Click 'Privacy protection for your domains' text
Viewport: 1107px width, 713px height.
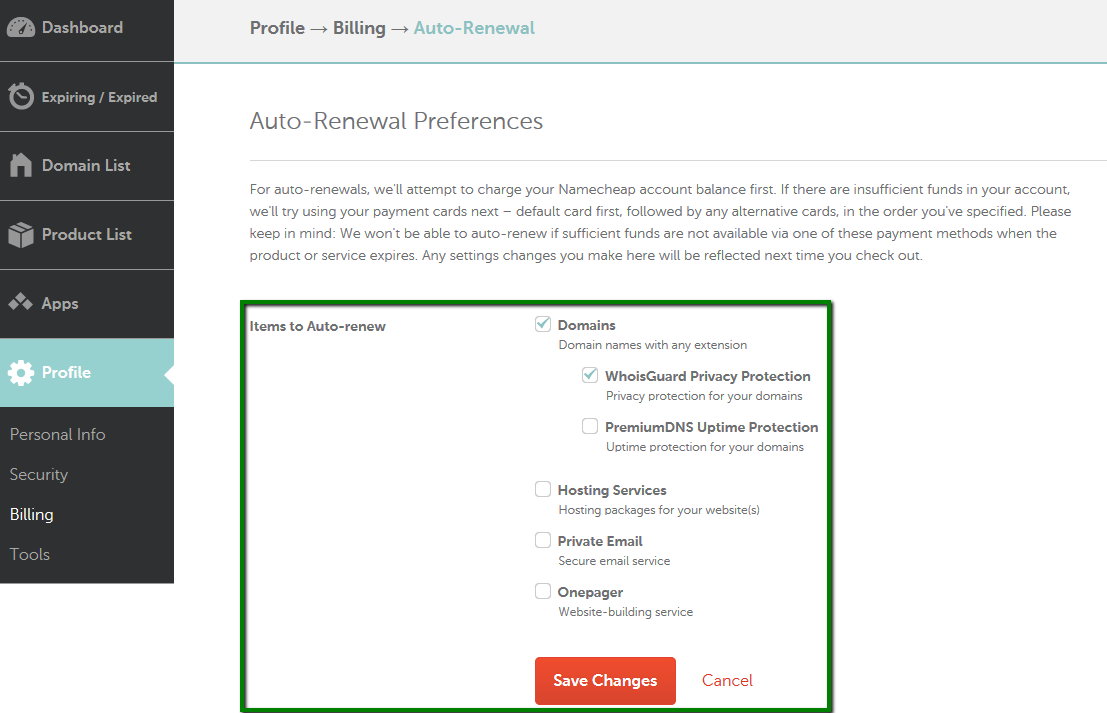click(705, 396)
